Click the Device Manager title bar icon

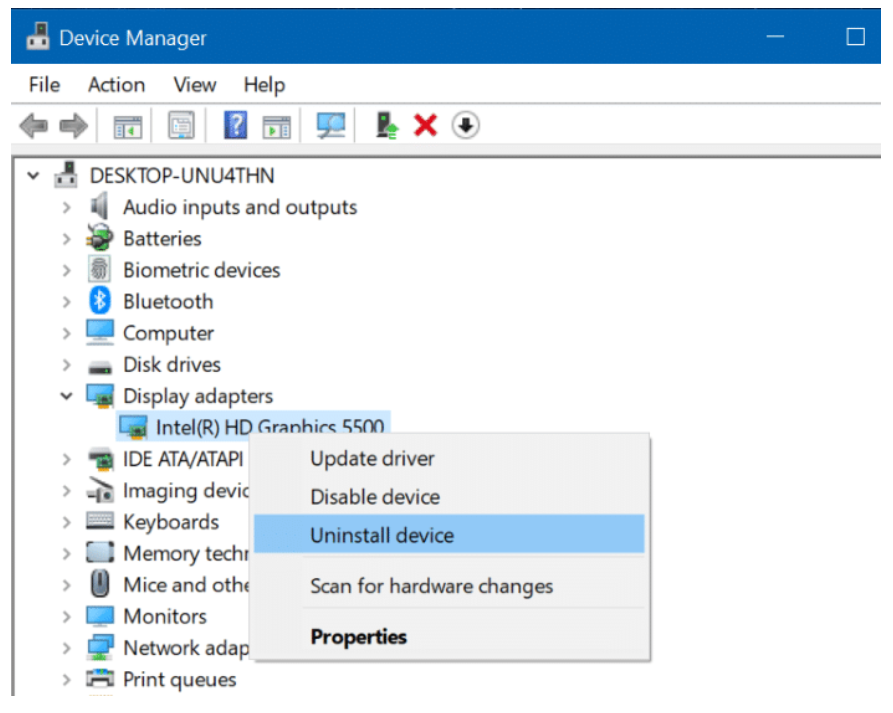coord(38,36)
